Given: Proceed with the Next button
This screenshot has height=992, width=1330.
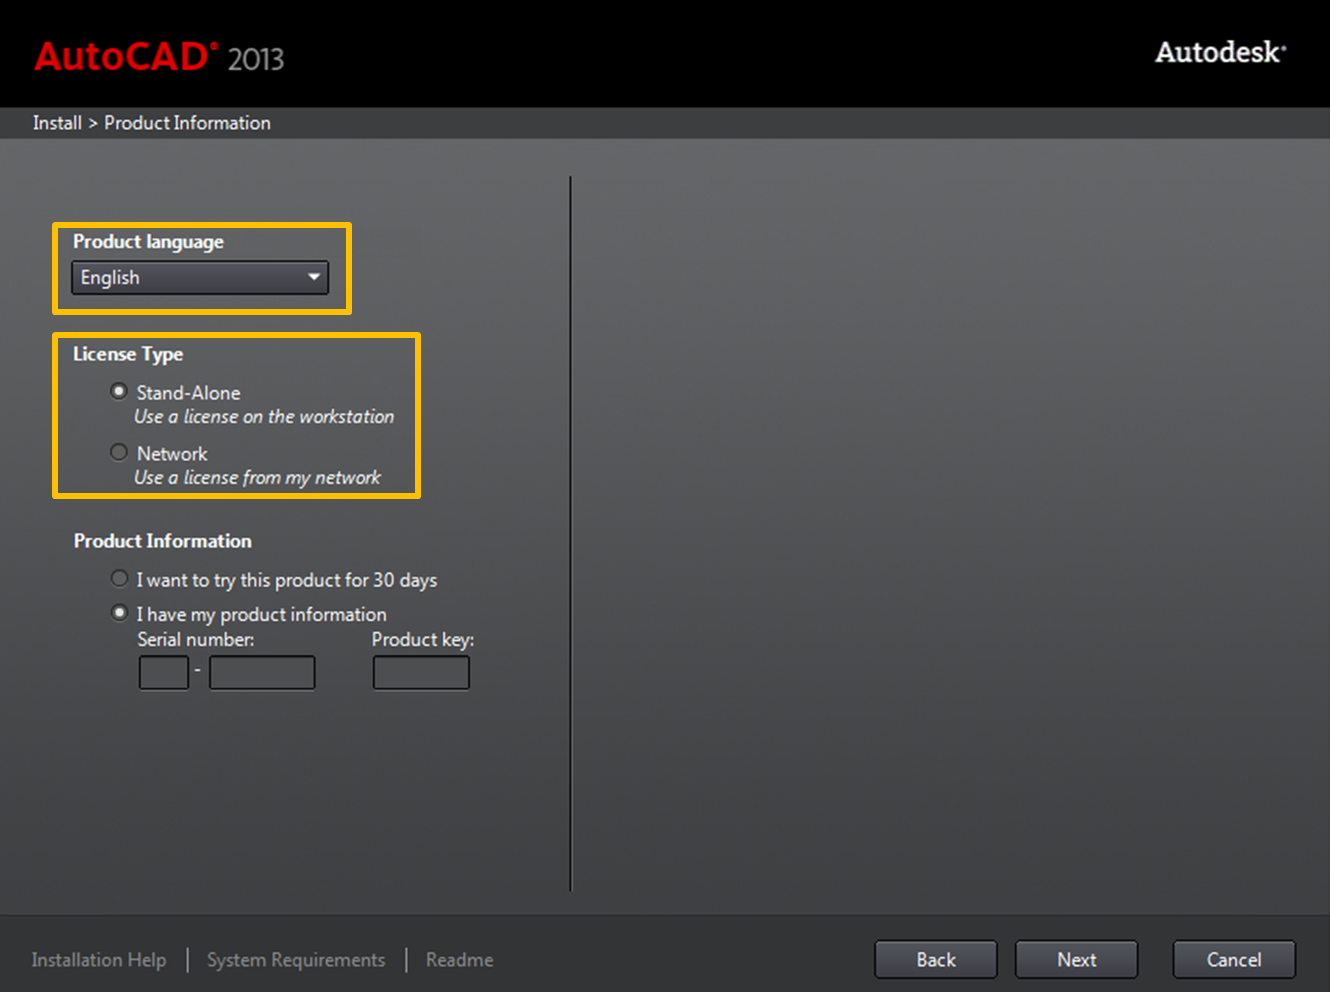Looking at the screenshot, I should click(1076, 960).
